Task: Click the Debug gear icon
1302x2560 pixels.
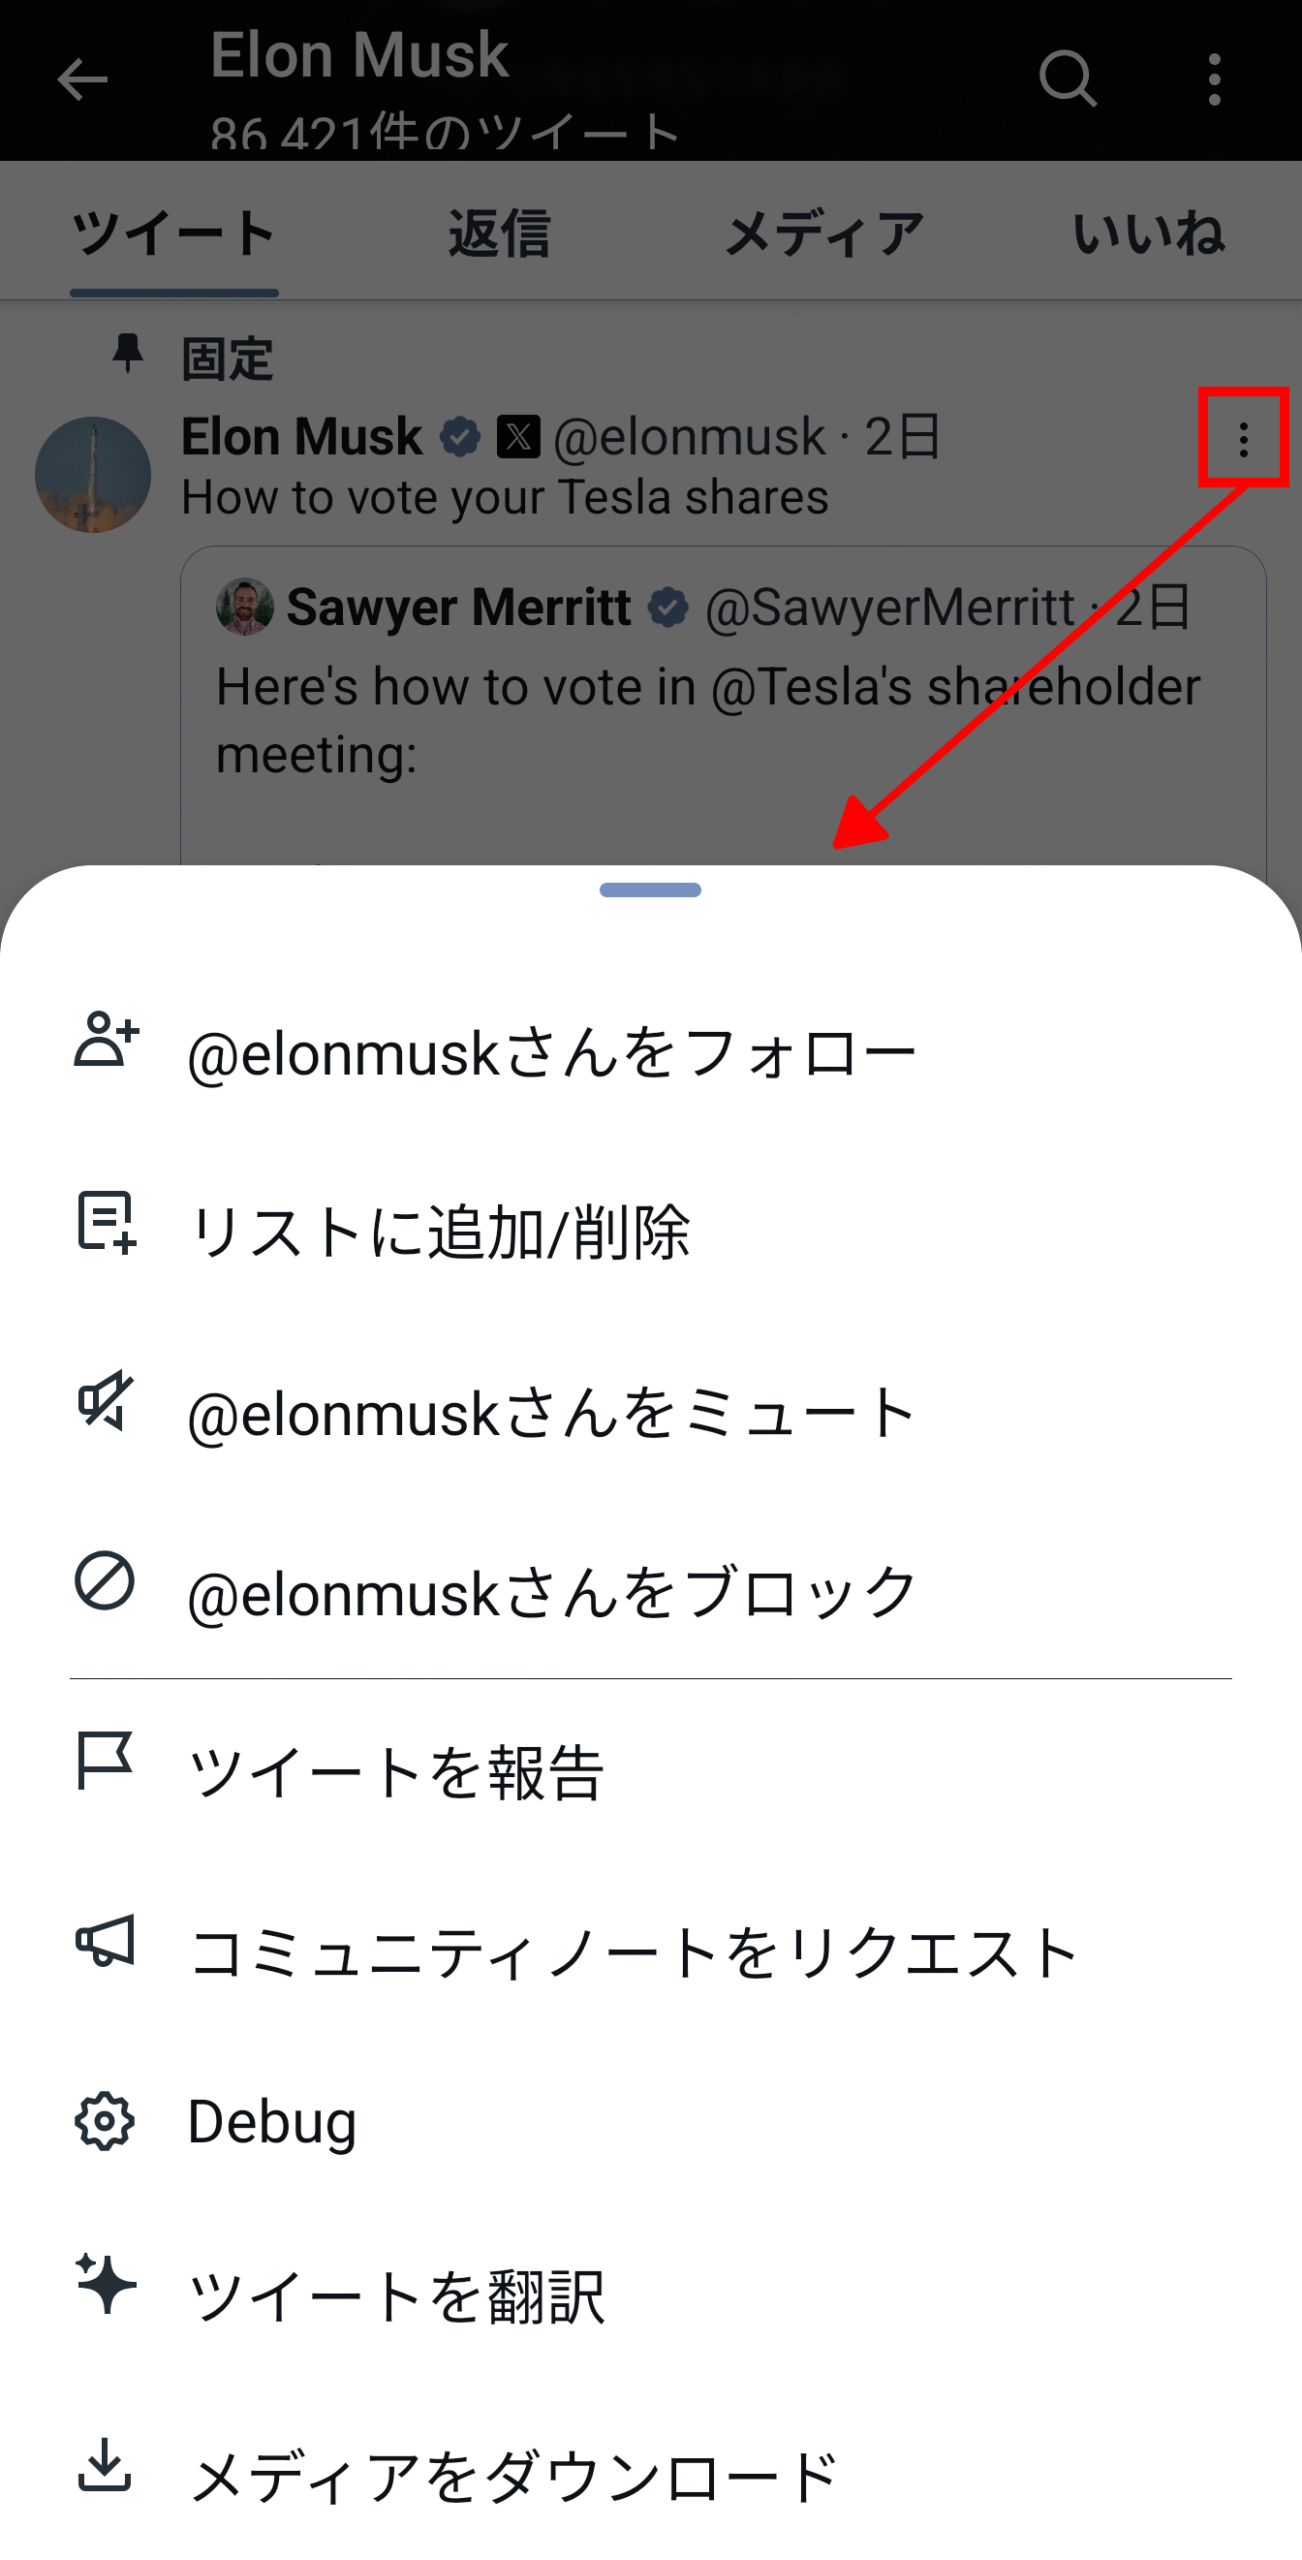Action: pos(105,2120)
